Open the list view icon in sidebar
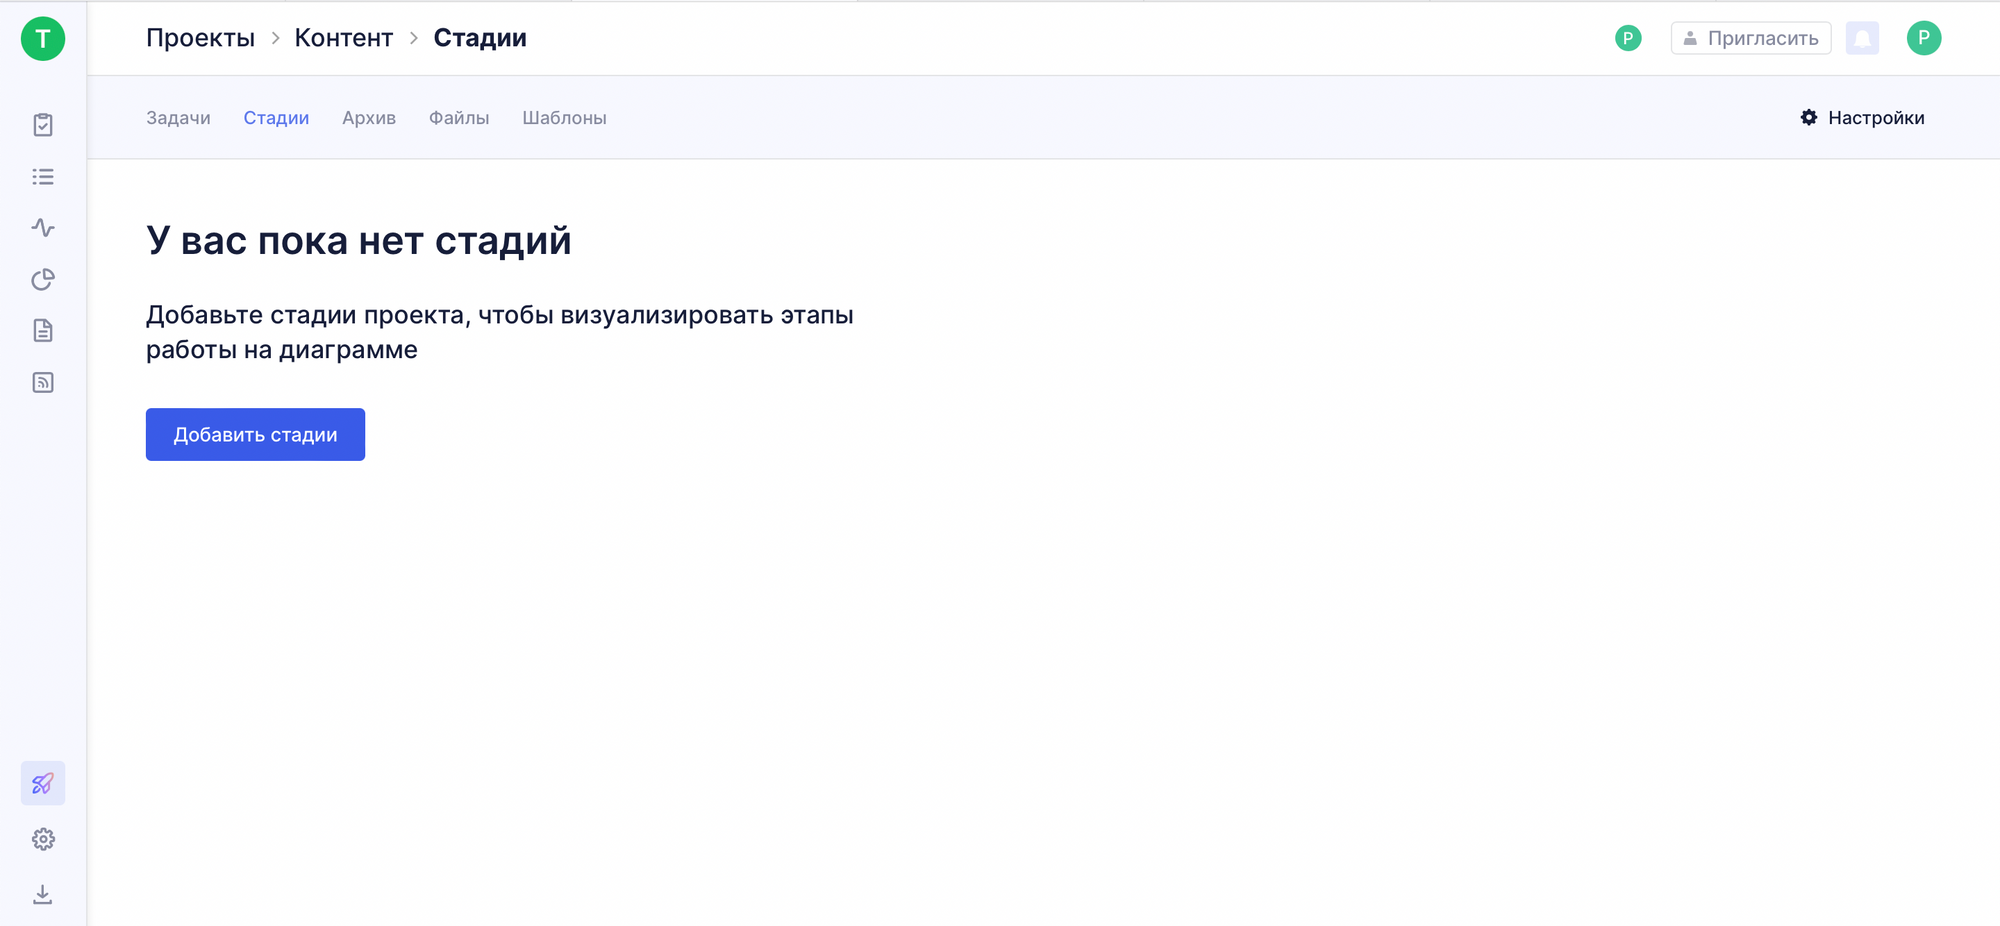Screen dimensions: 2000x926 43,177
